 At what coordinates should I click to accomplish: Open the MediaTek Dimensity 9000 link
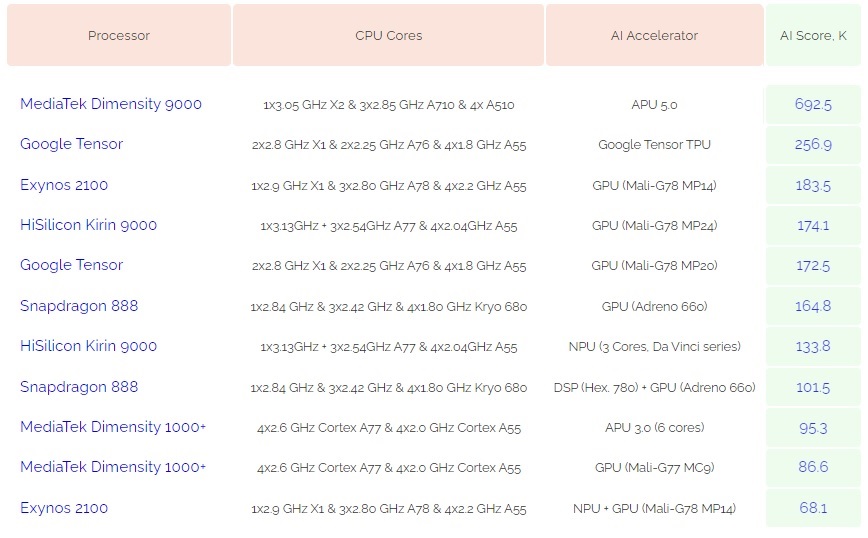coord(111,104)
